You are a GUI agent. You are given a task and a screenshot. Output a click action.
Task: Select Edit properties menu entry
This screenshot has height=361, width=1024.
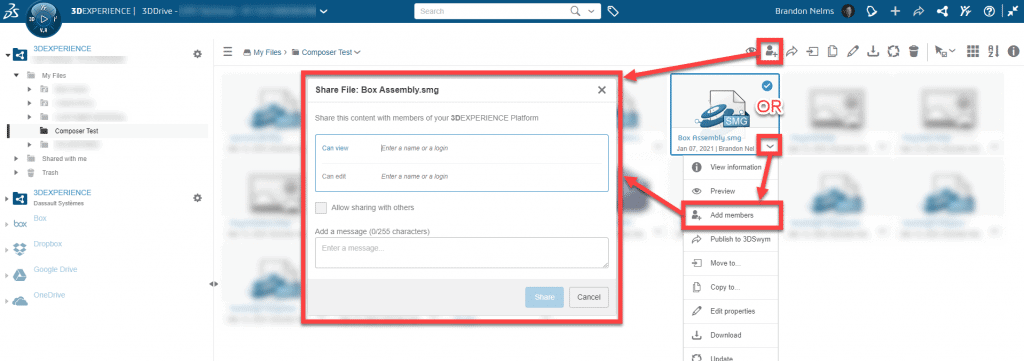point(731,311)
